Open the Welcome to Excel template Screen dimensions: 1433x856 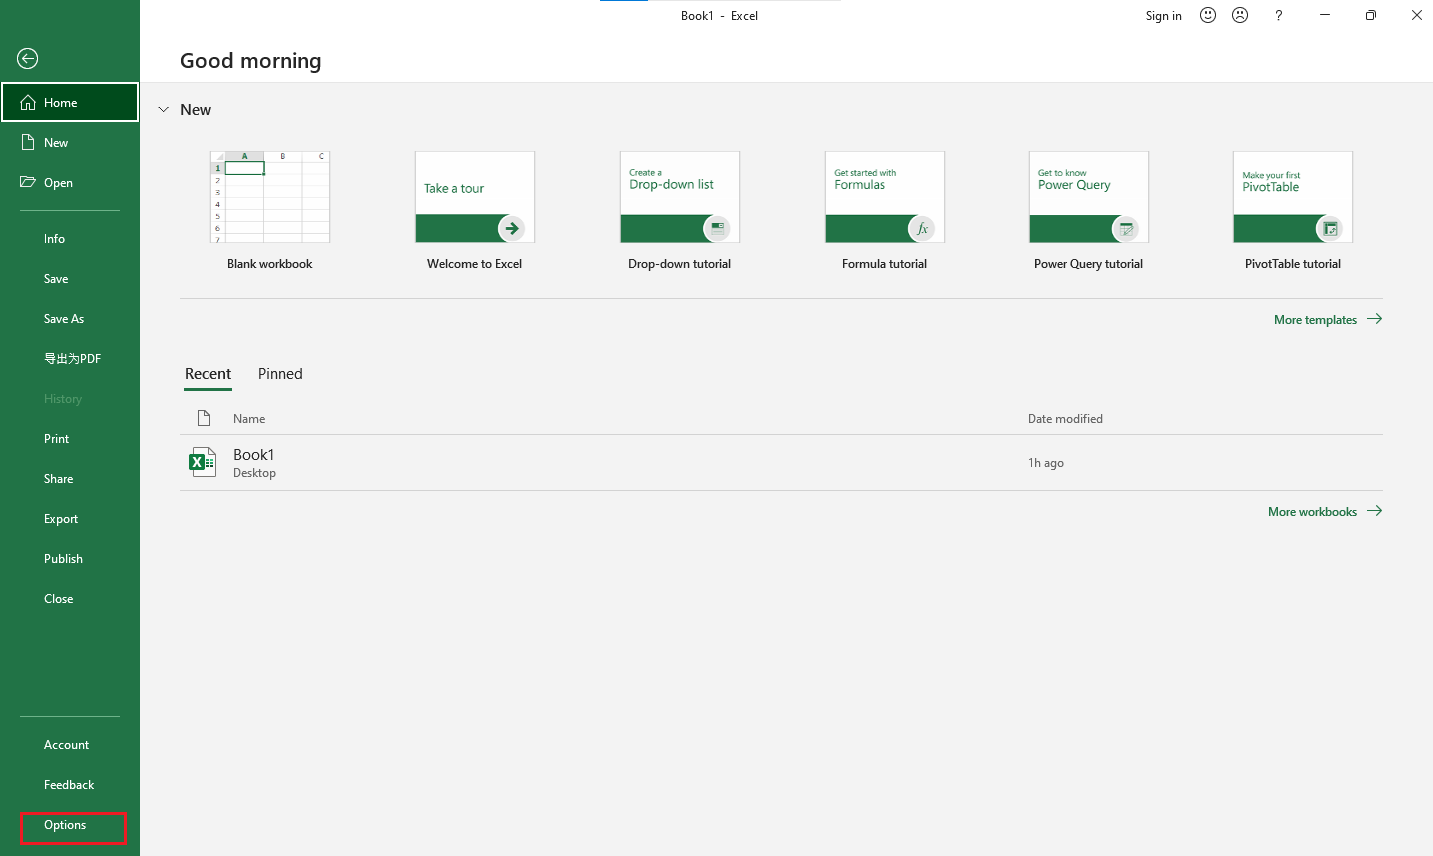pos(475,197)
